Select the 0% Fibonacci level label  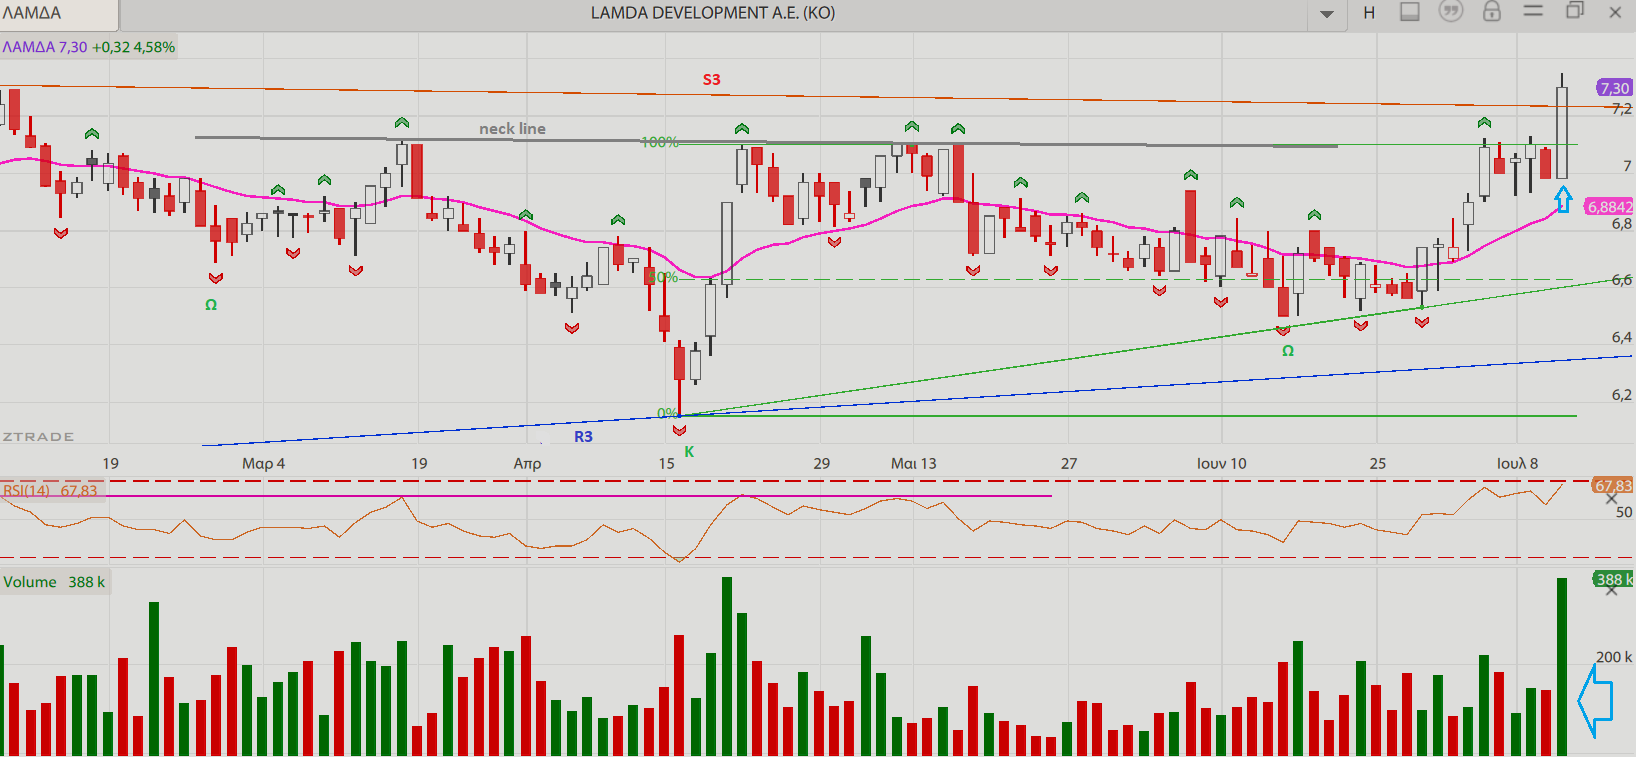667,413
